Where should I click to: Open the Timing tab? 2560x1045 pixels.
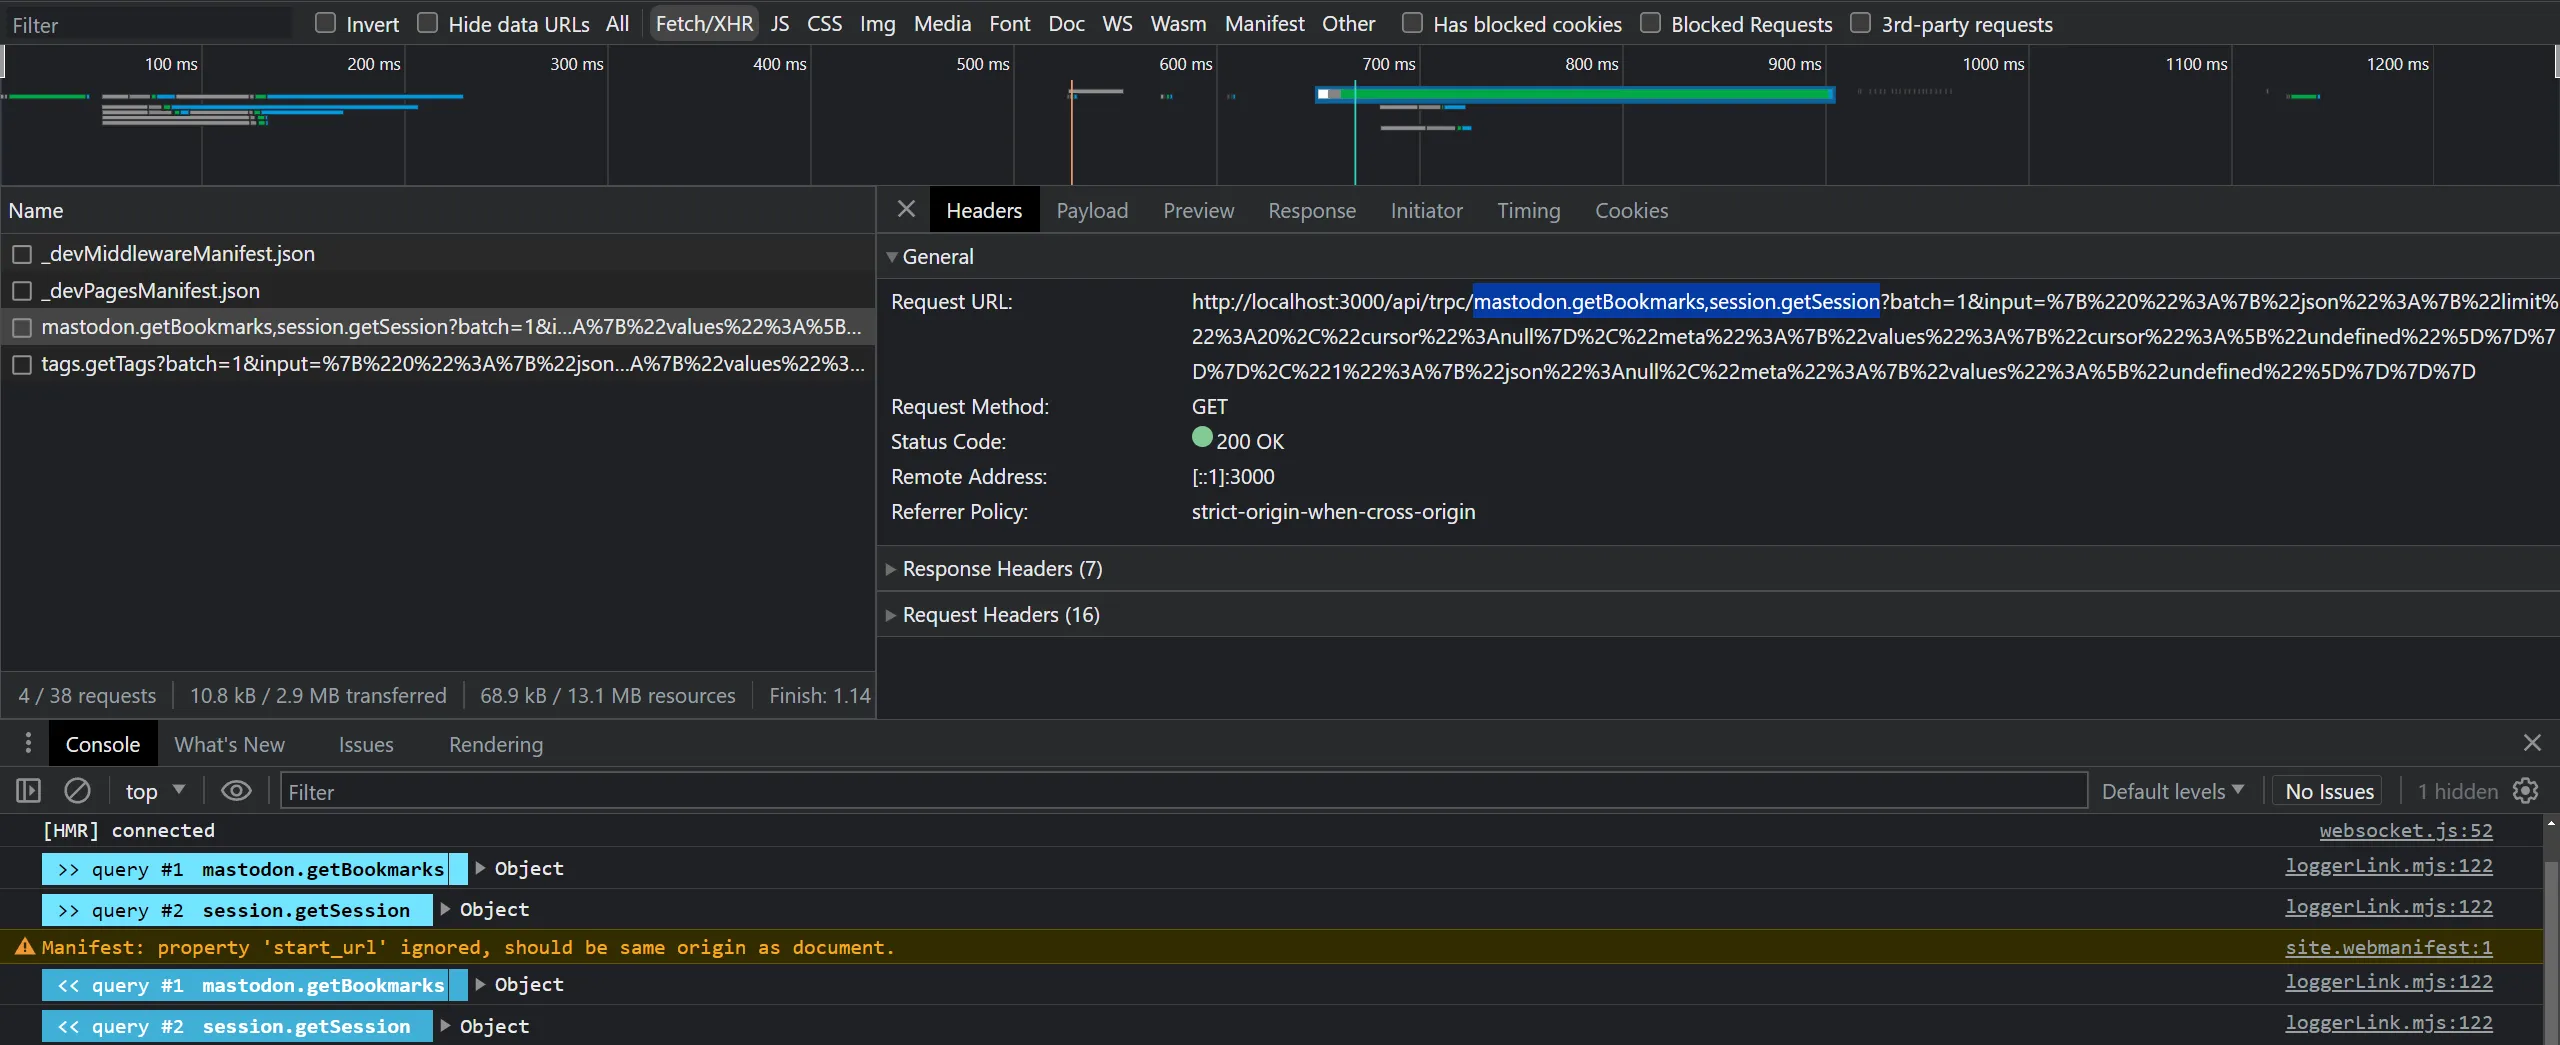[x=1528, y=210]
